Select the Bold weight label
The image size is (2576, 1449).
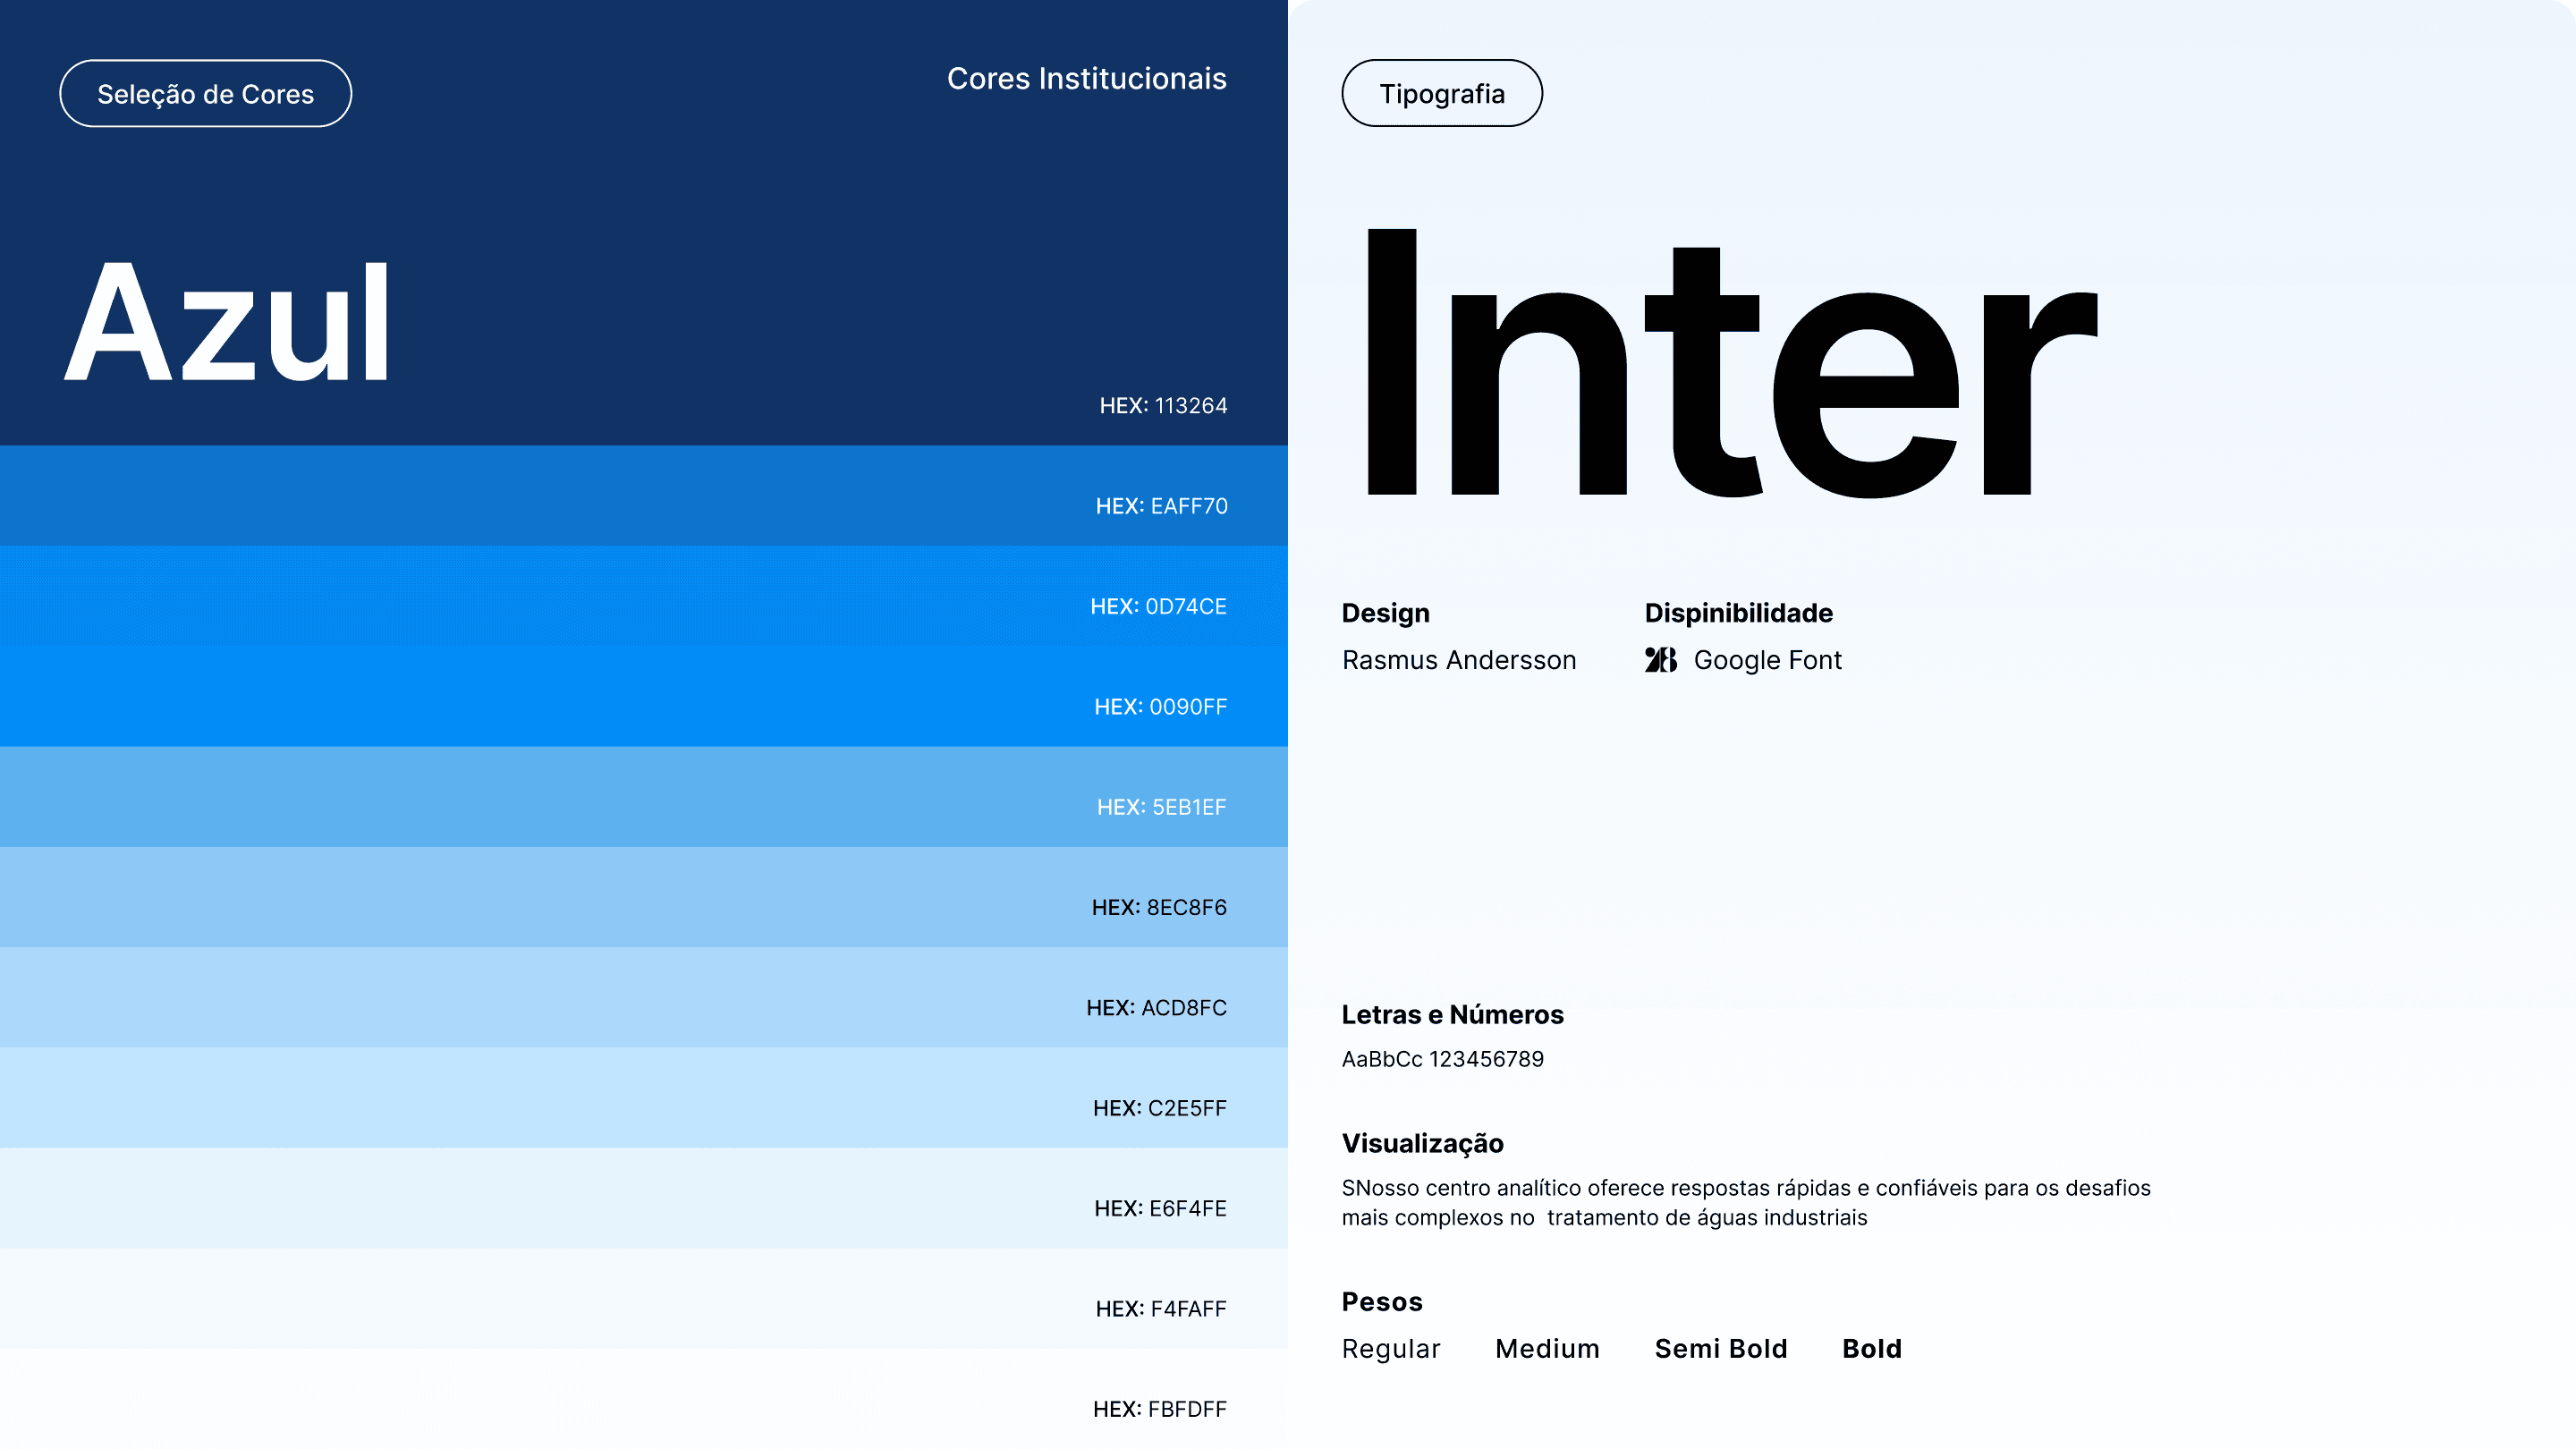click(x=1871, y=1349)
